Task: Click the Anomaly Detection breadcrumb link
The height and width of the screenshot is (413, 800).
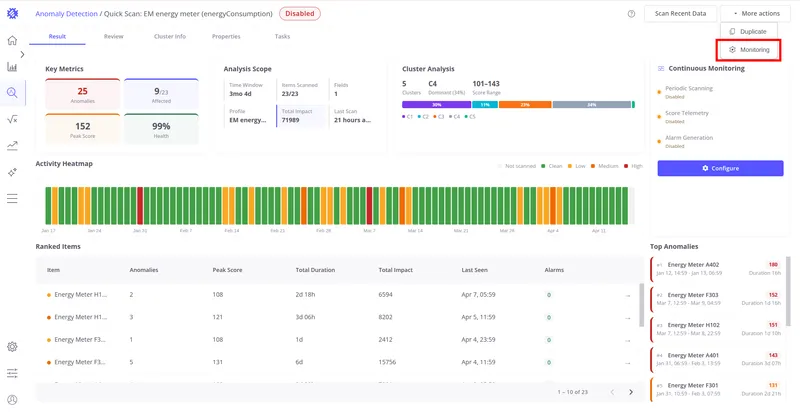Action: (66, 14)
